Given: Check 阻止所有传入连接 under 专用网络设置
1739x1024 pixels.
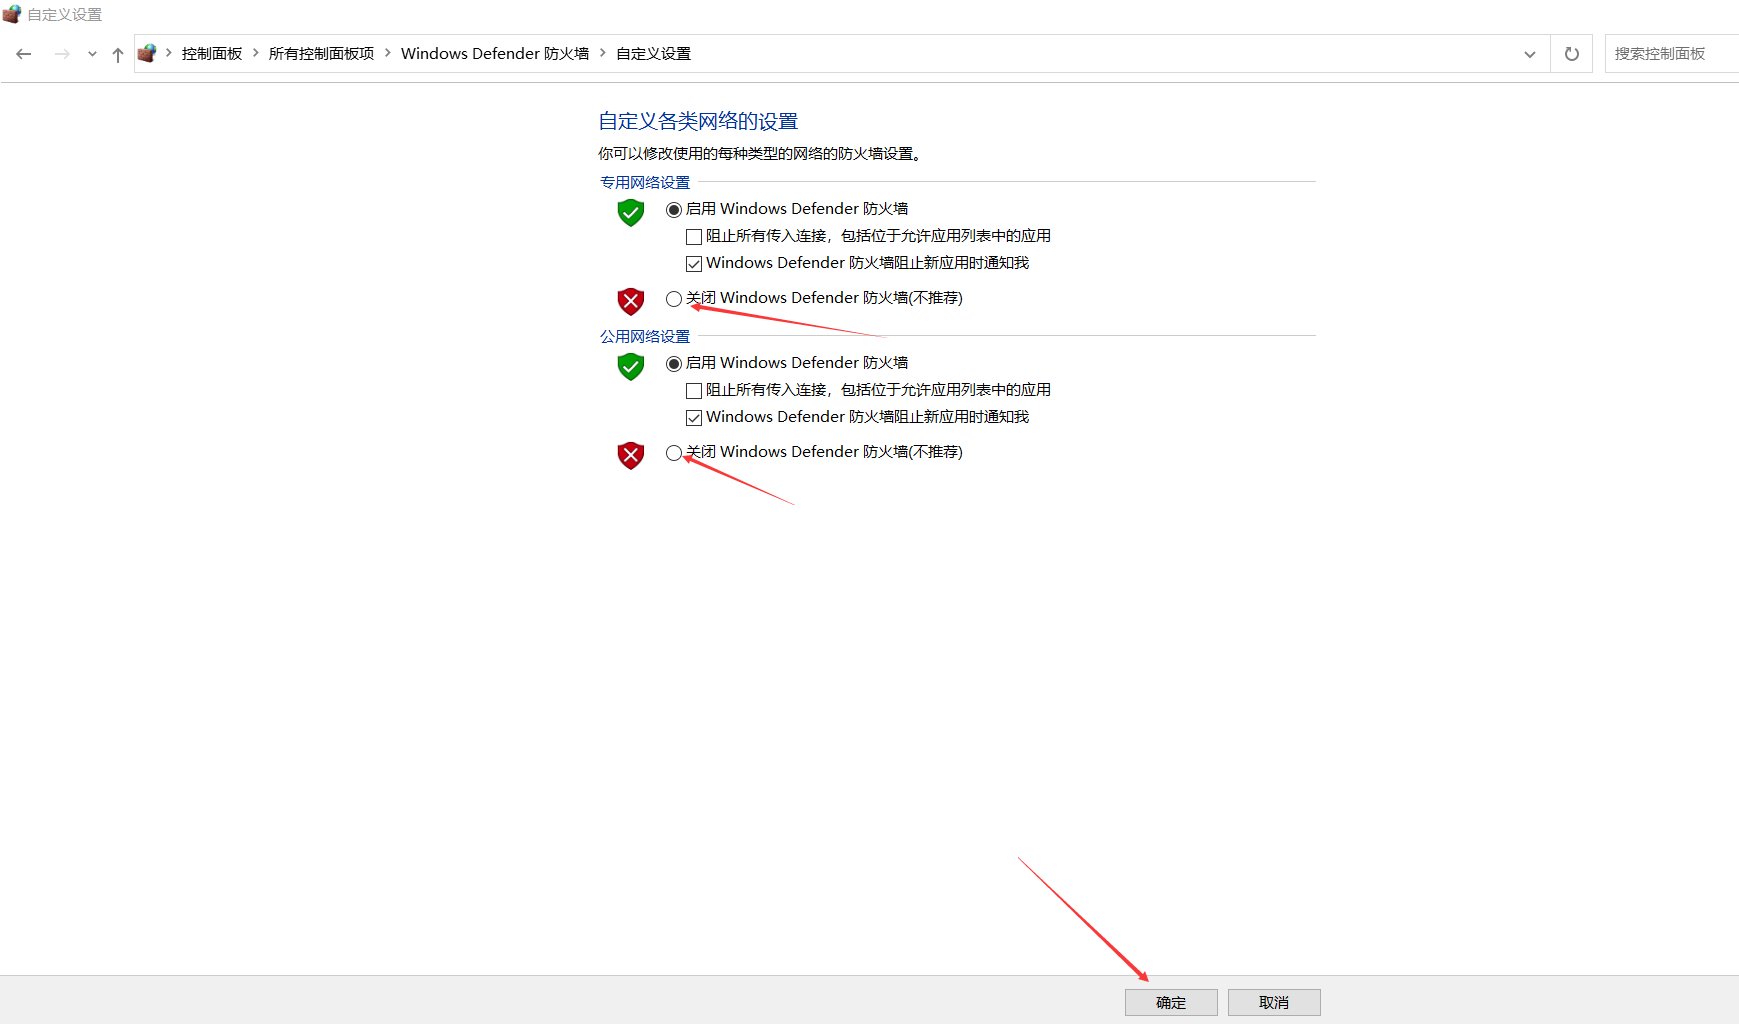Looking at the screenshot, I should [x=694, y=237].
